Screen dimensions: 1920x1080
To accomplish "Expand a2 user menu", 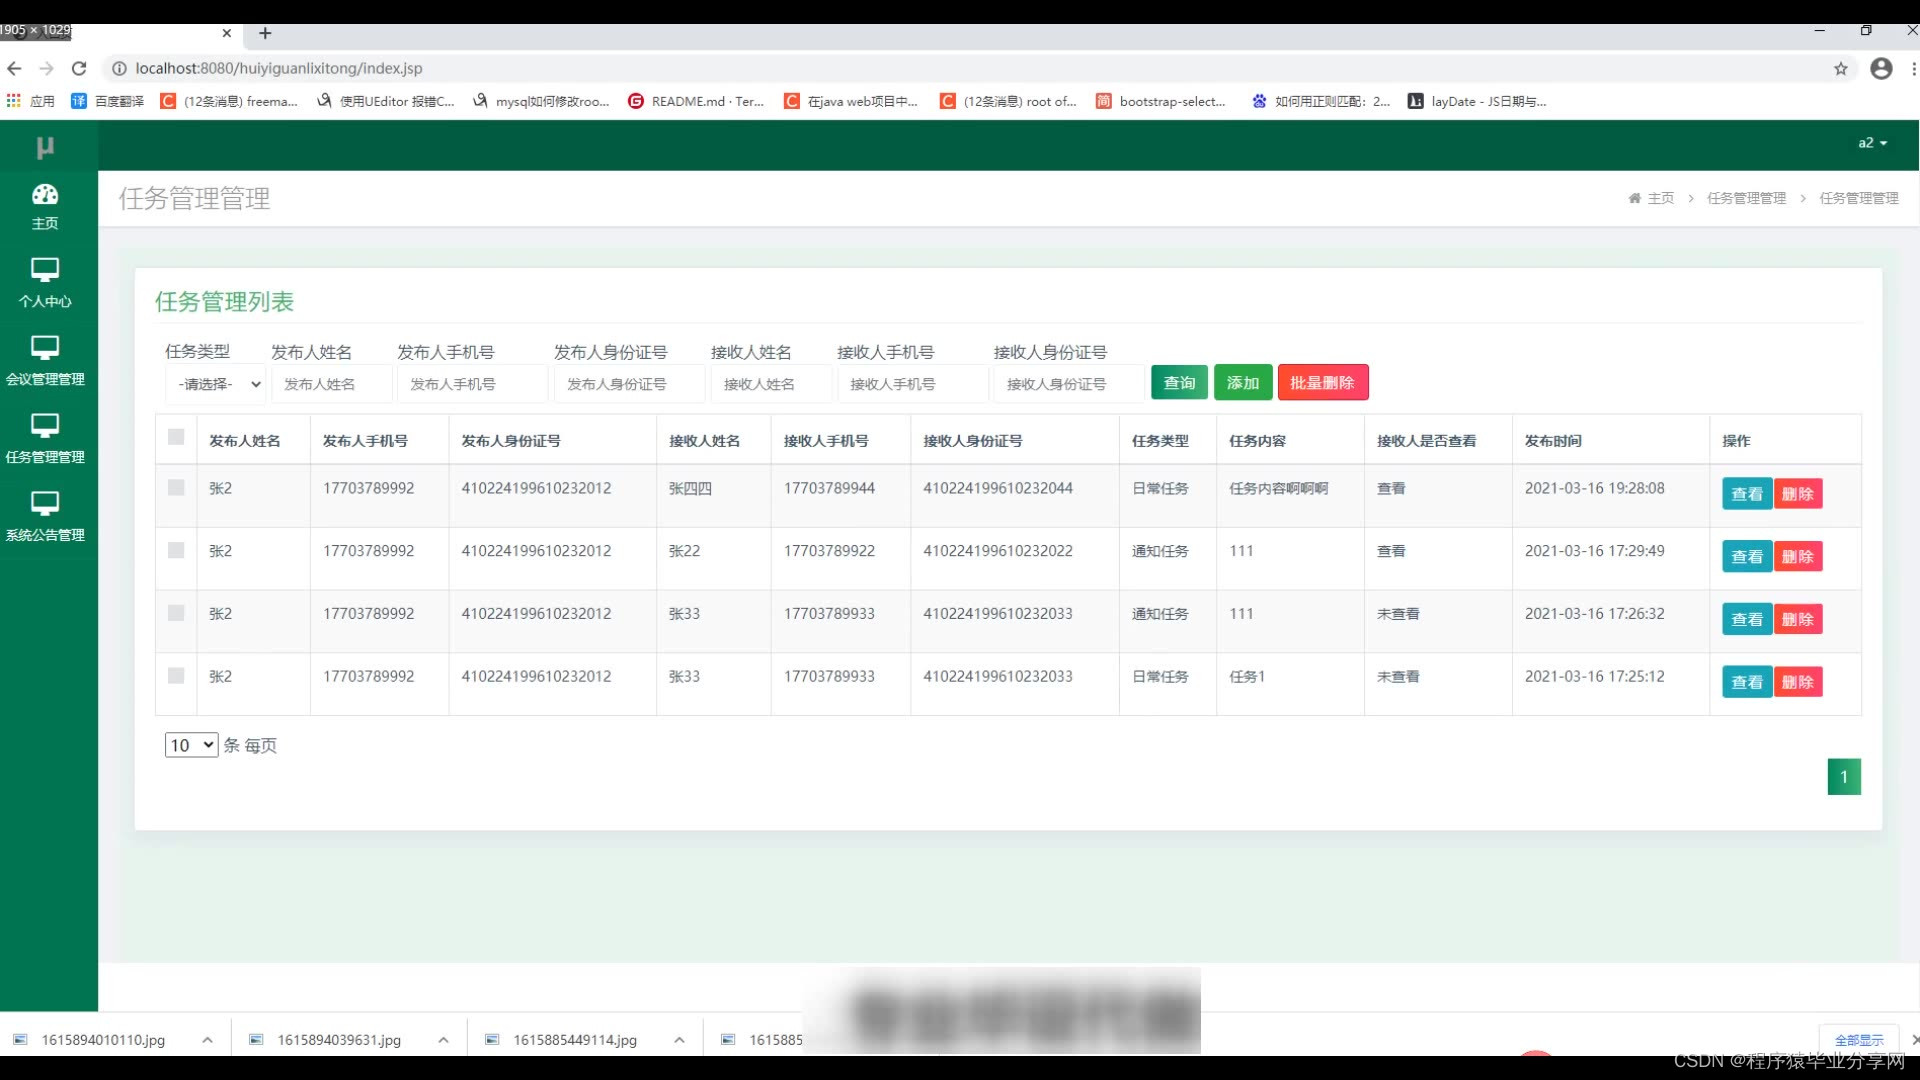I will [x=1872, y=143].
